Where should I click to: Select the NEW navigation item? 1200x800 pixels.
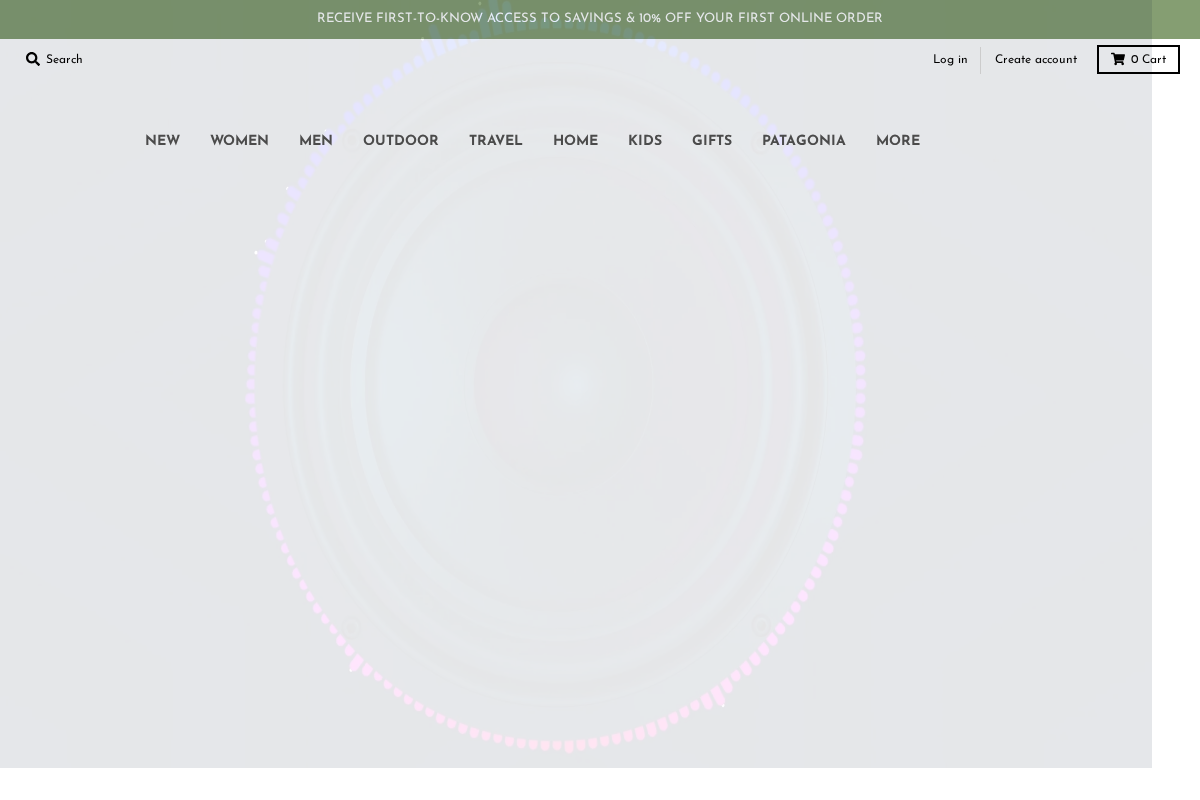click(x=162, y=141)
